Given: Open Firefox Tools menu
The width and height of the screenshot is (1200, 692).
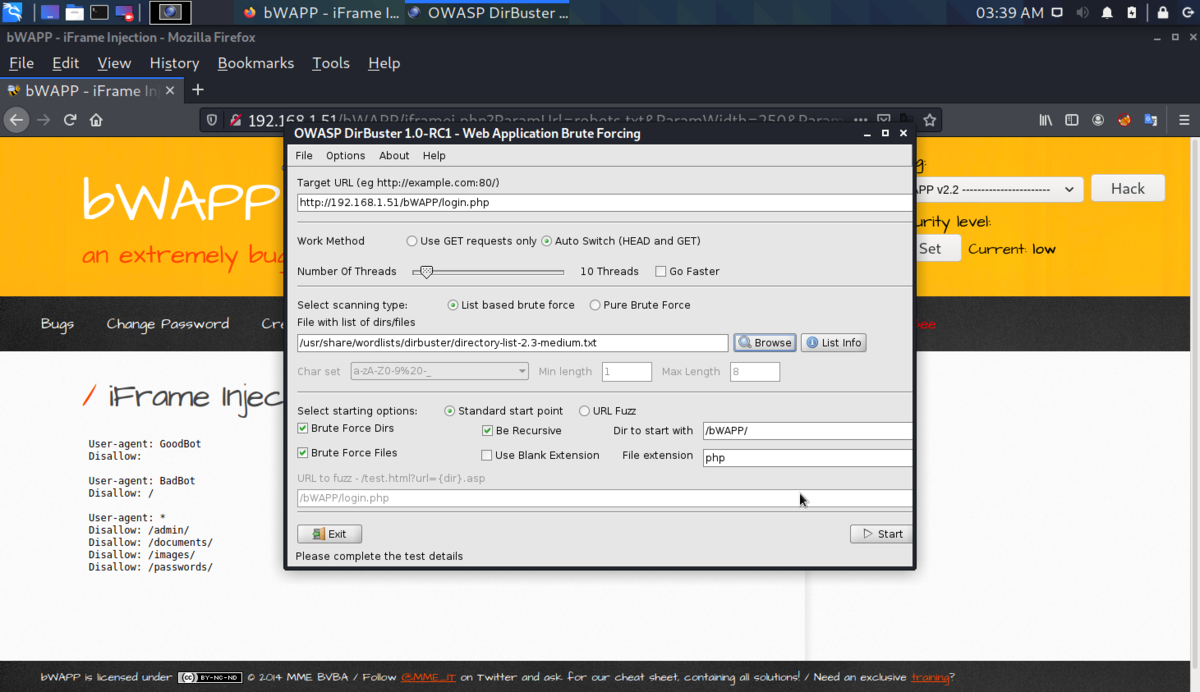Looking at the screenshot, I should pyautogui.click(x=331, y=63).
